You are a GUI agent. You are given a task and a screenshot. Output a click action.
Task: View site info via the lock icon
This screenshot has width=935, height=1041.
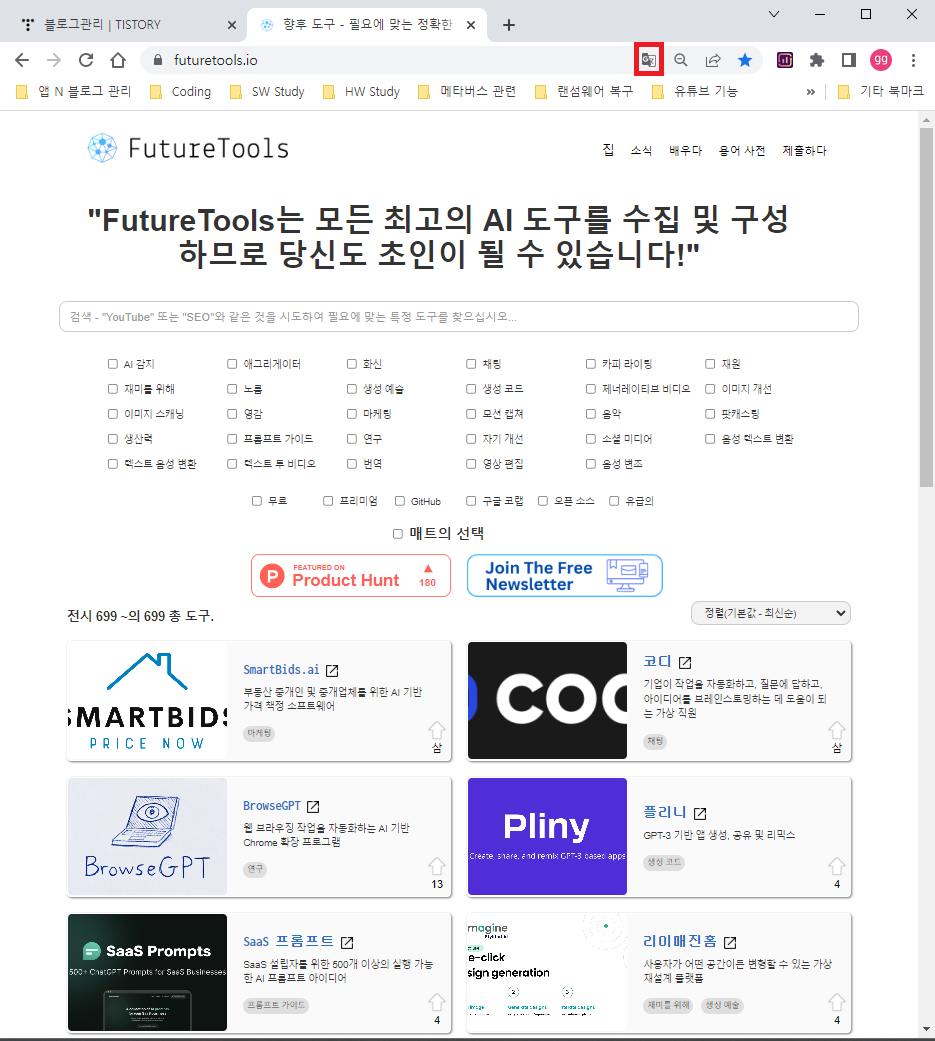pos(157,60)
